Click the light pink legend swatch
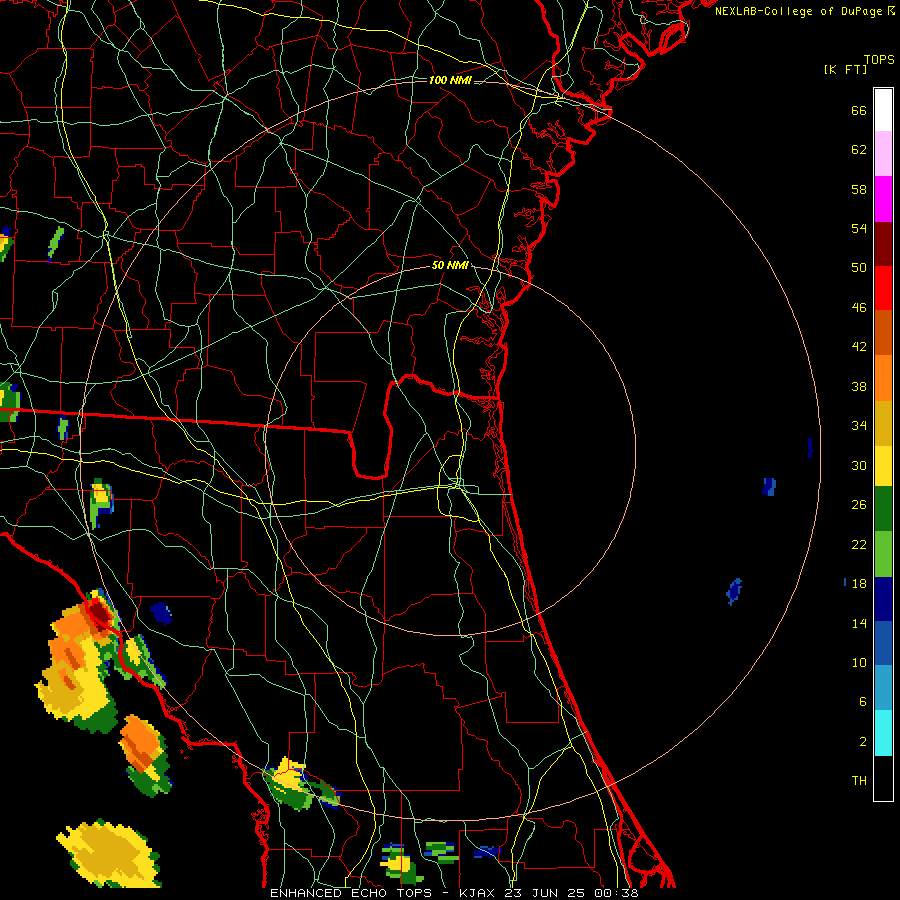The width and height of the screenshot is (900, 900). [x=883, y=154]
